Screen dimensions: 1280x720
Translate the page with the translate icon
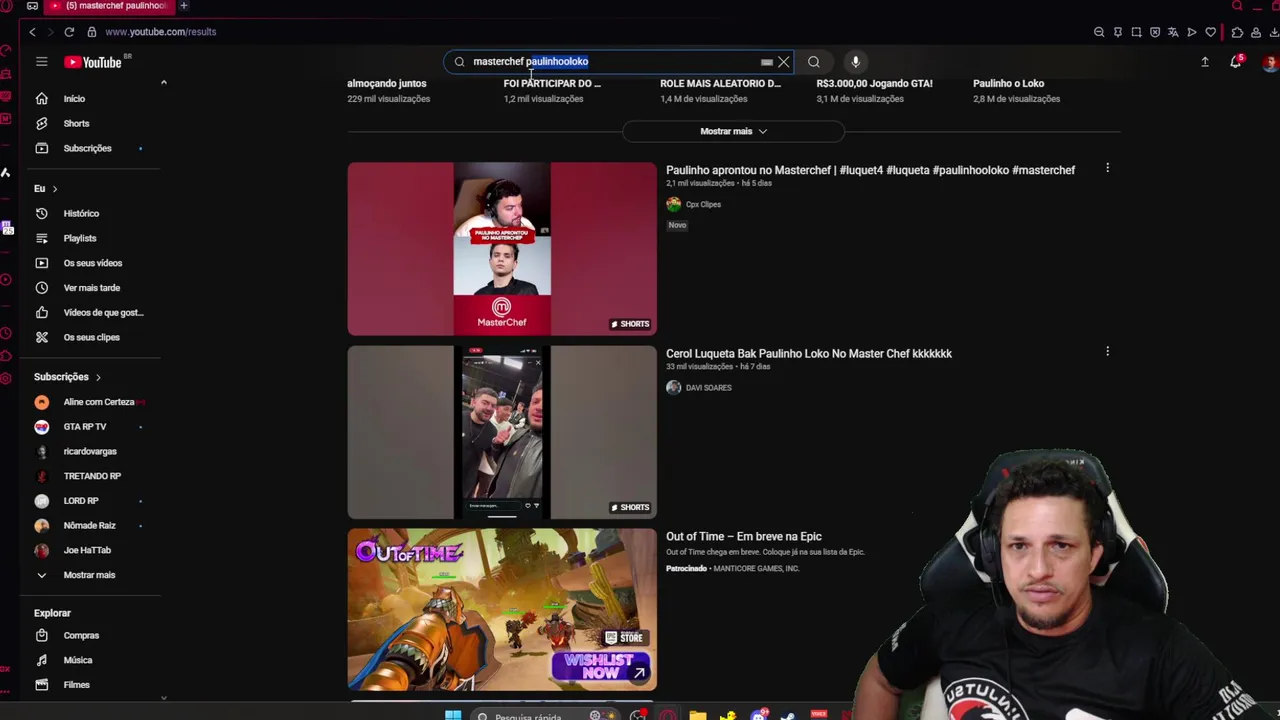click(x=1173, y=32)
